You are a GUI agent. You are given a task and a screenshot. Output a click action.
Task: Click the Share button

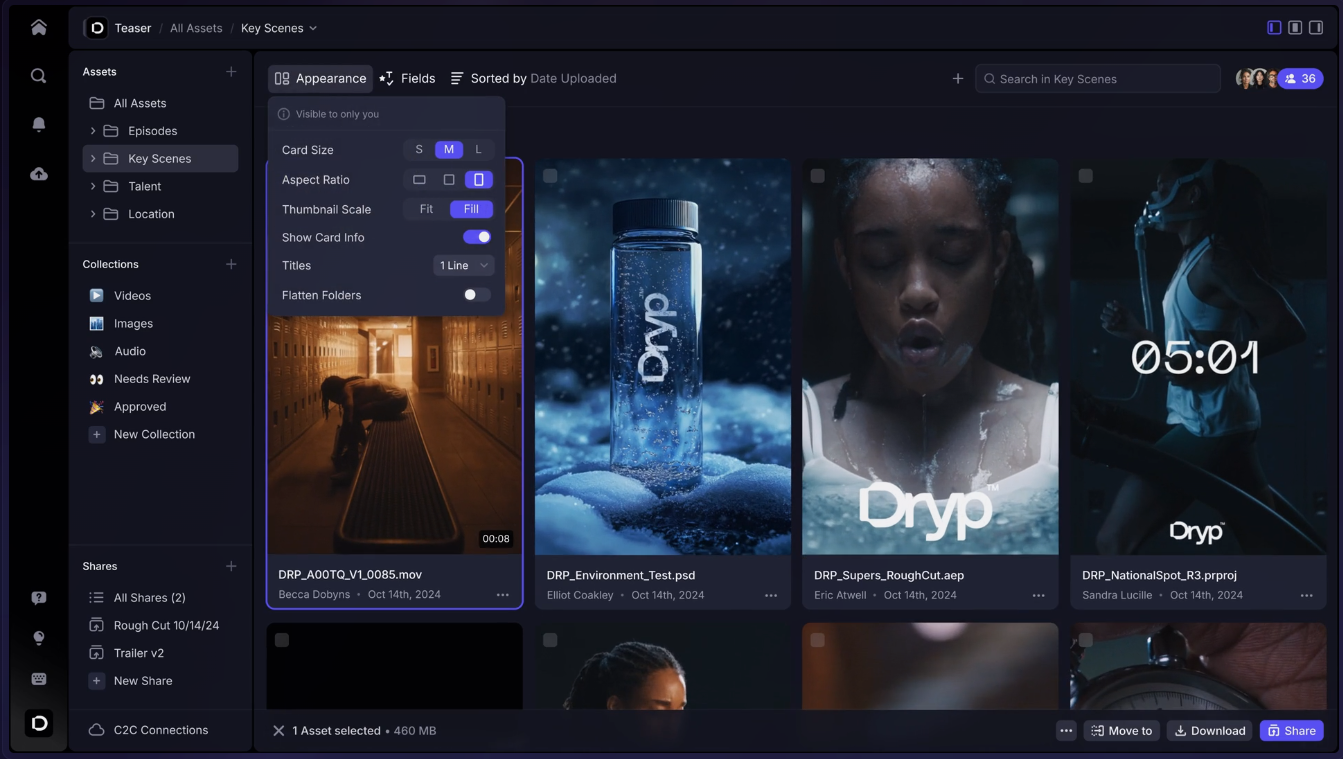[1291, 731]
